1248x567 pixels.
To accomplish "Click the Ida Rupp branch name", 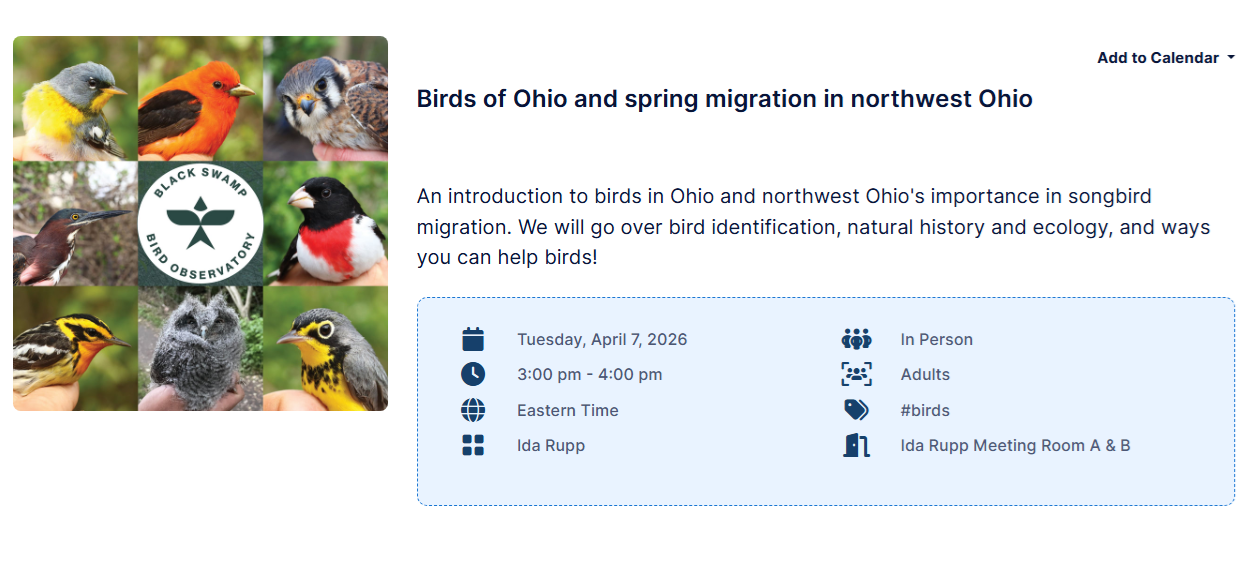I will 551,445.
